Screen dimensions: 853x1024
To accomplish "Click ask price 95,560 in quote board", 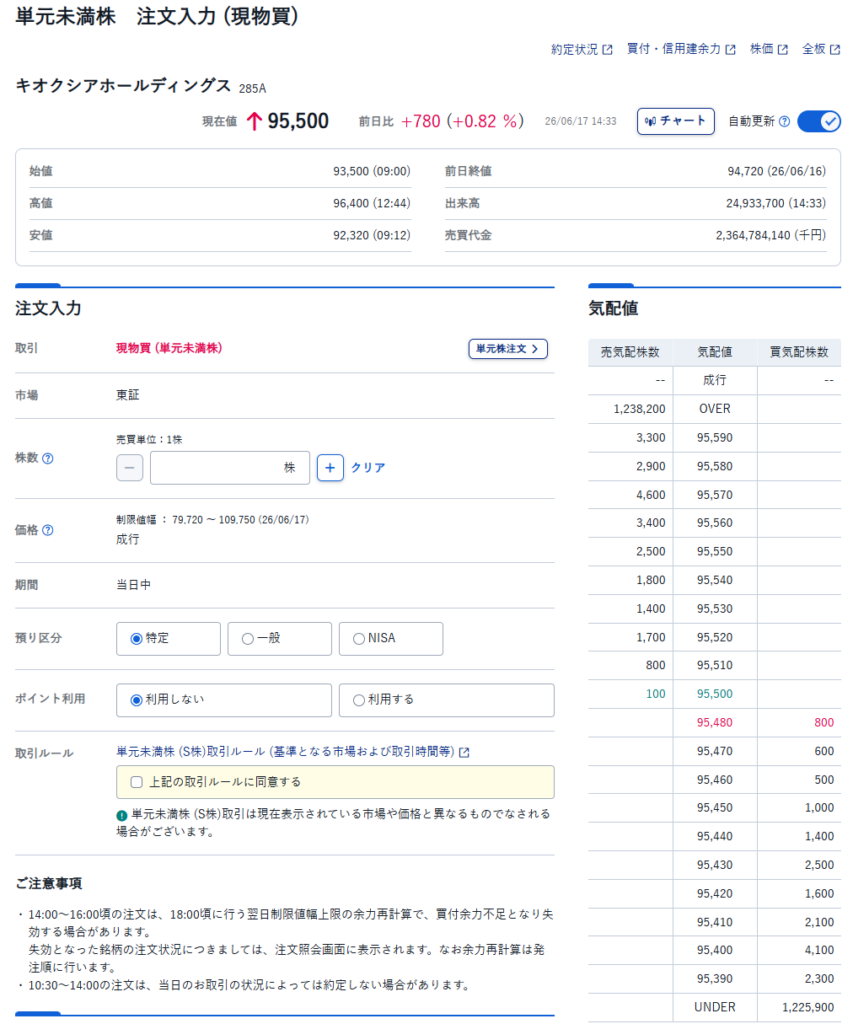I will tap(715, 523).
